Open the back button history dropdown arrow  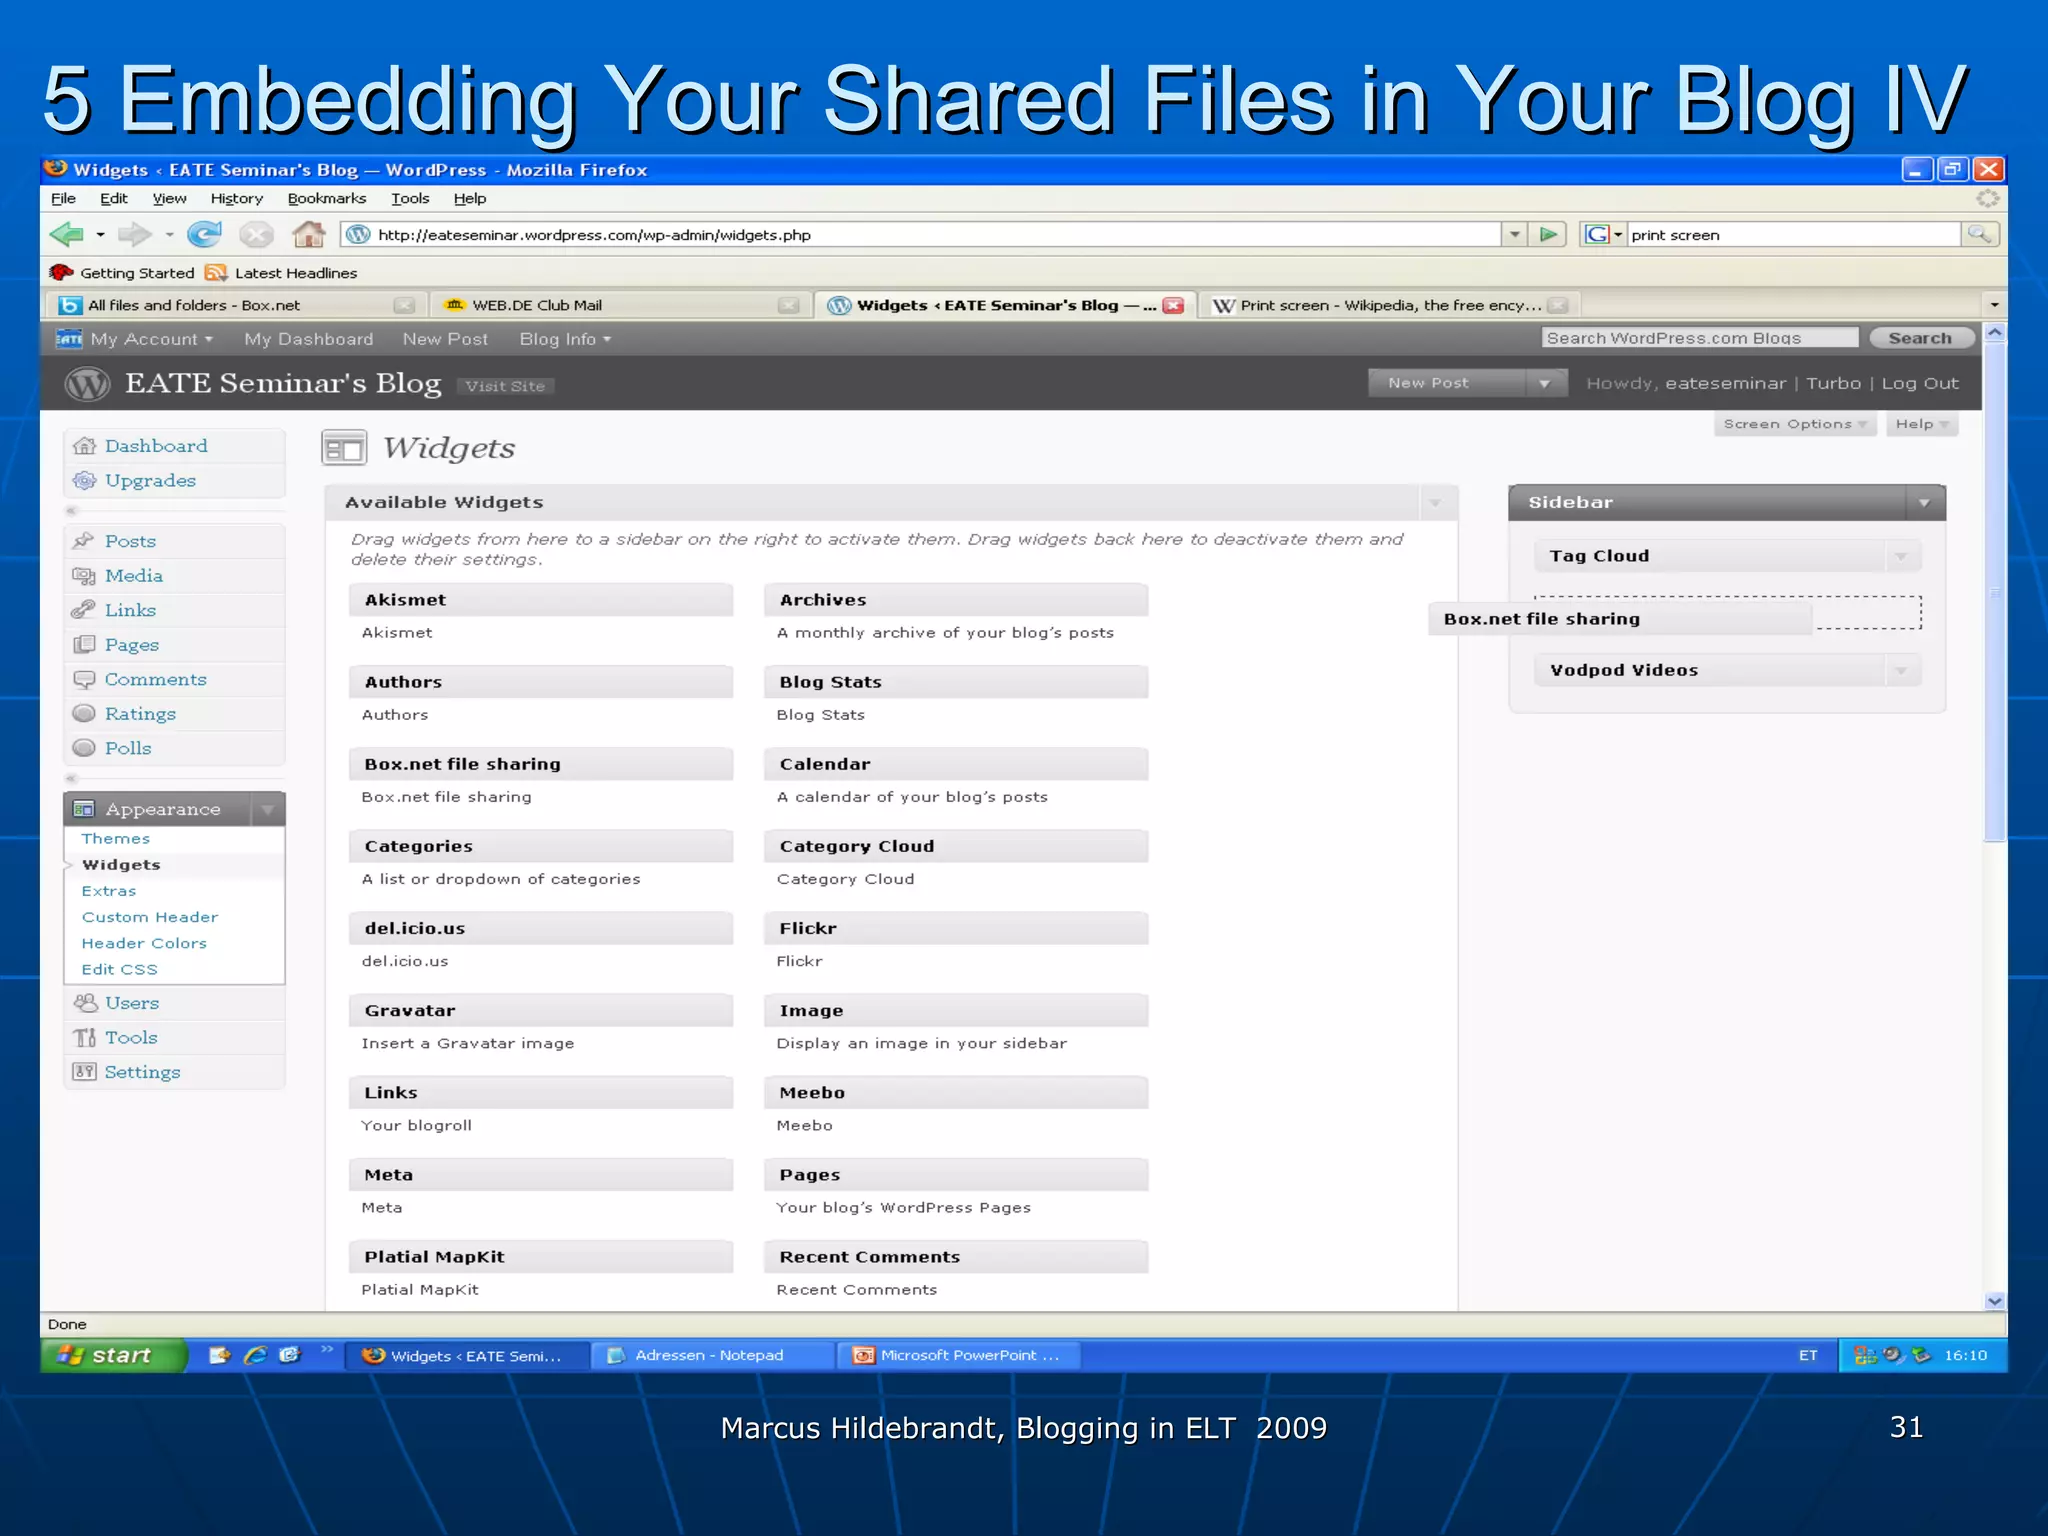click(100, 236)
